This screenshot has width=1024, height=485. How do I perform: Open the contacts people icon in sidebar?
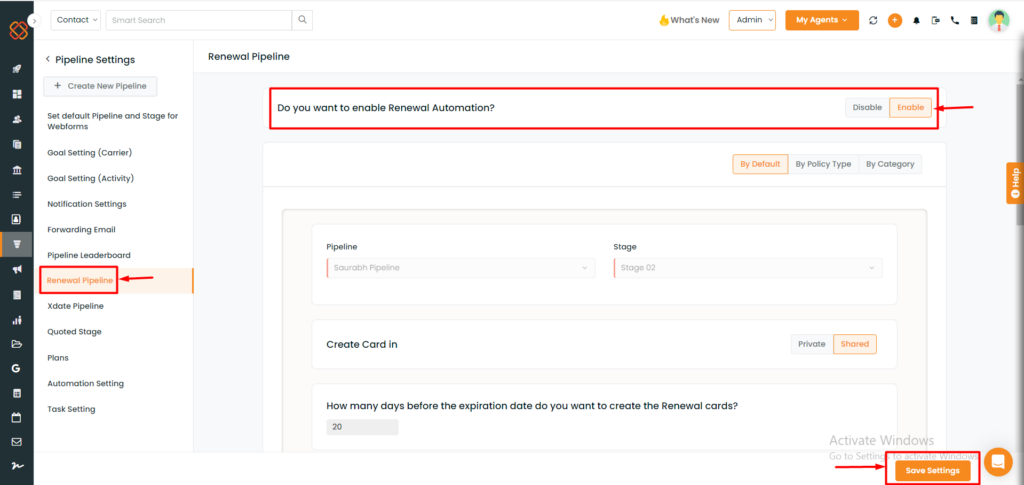(x=17, y=119)
